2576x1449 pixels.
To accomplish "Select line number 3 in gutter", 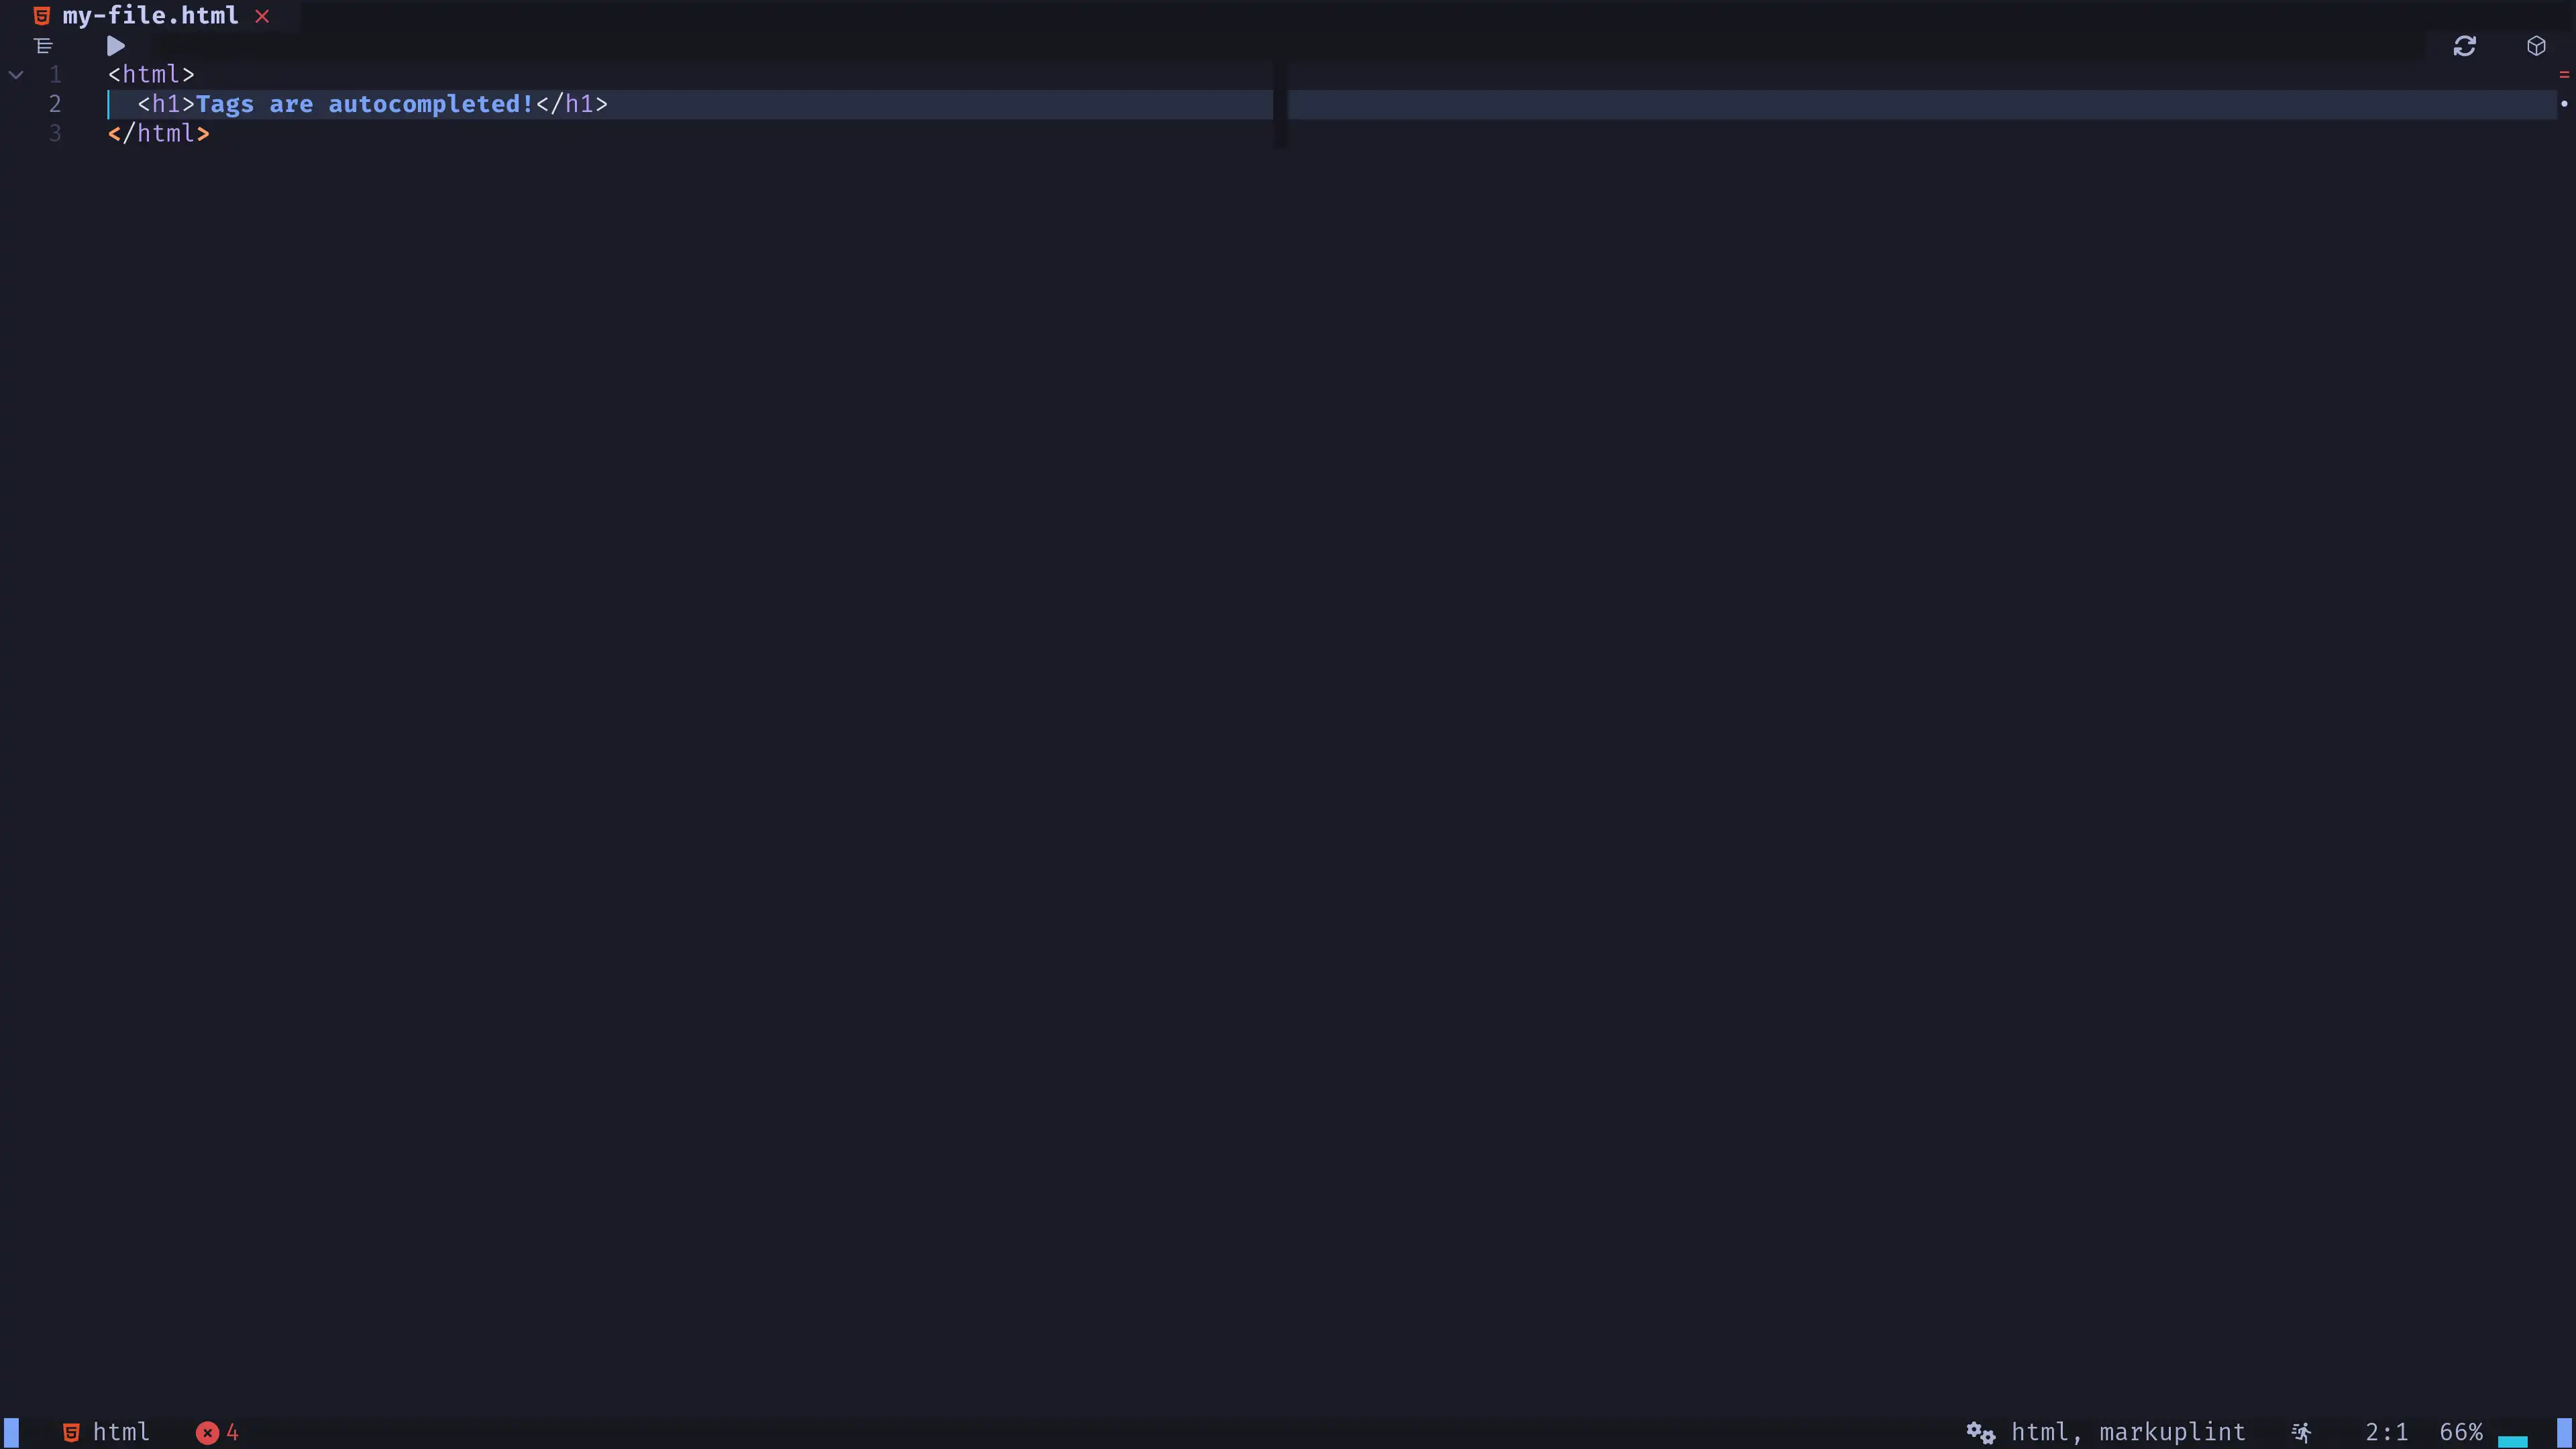I will [x=55, y=133].
